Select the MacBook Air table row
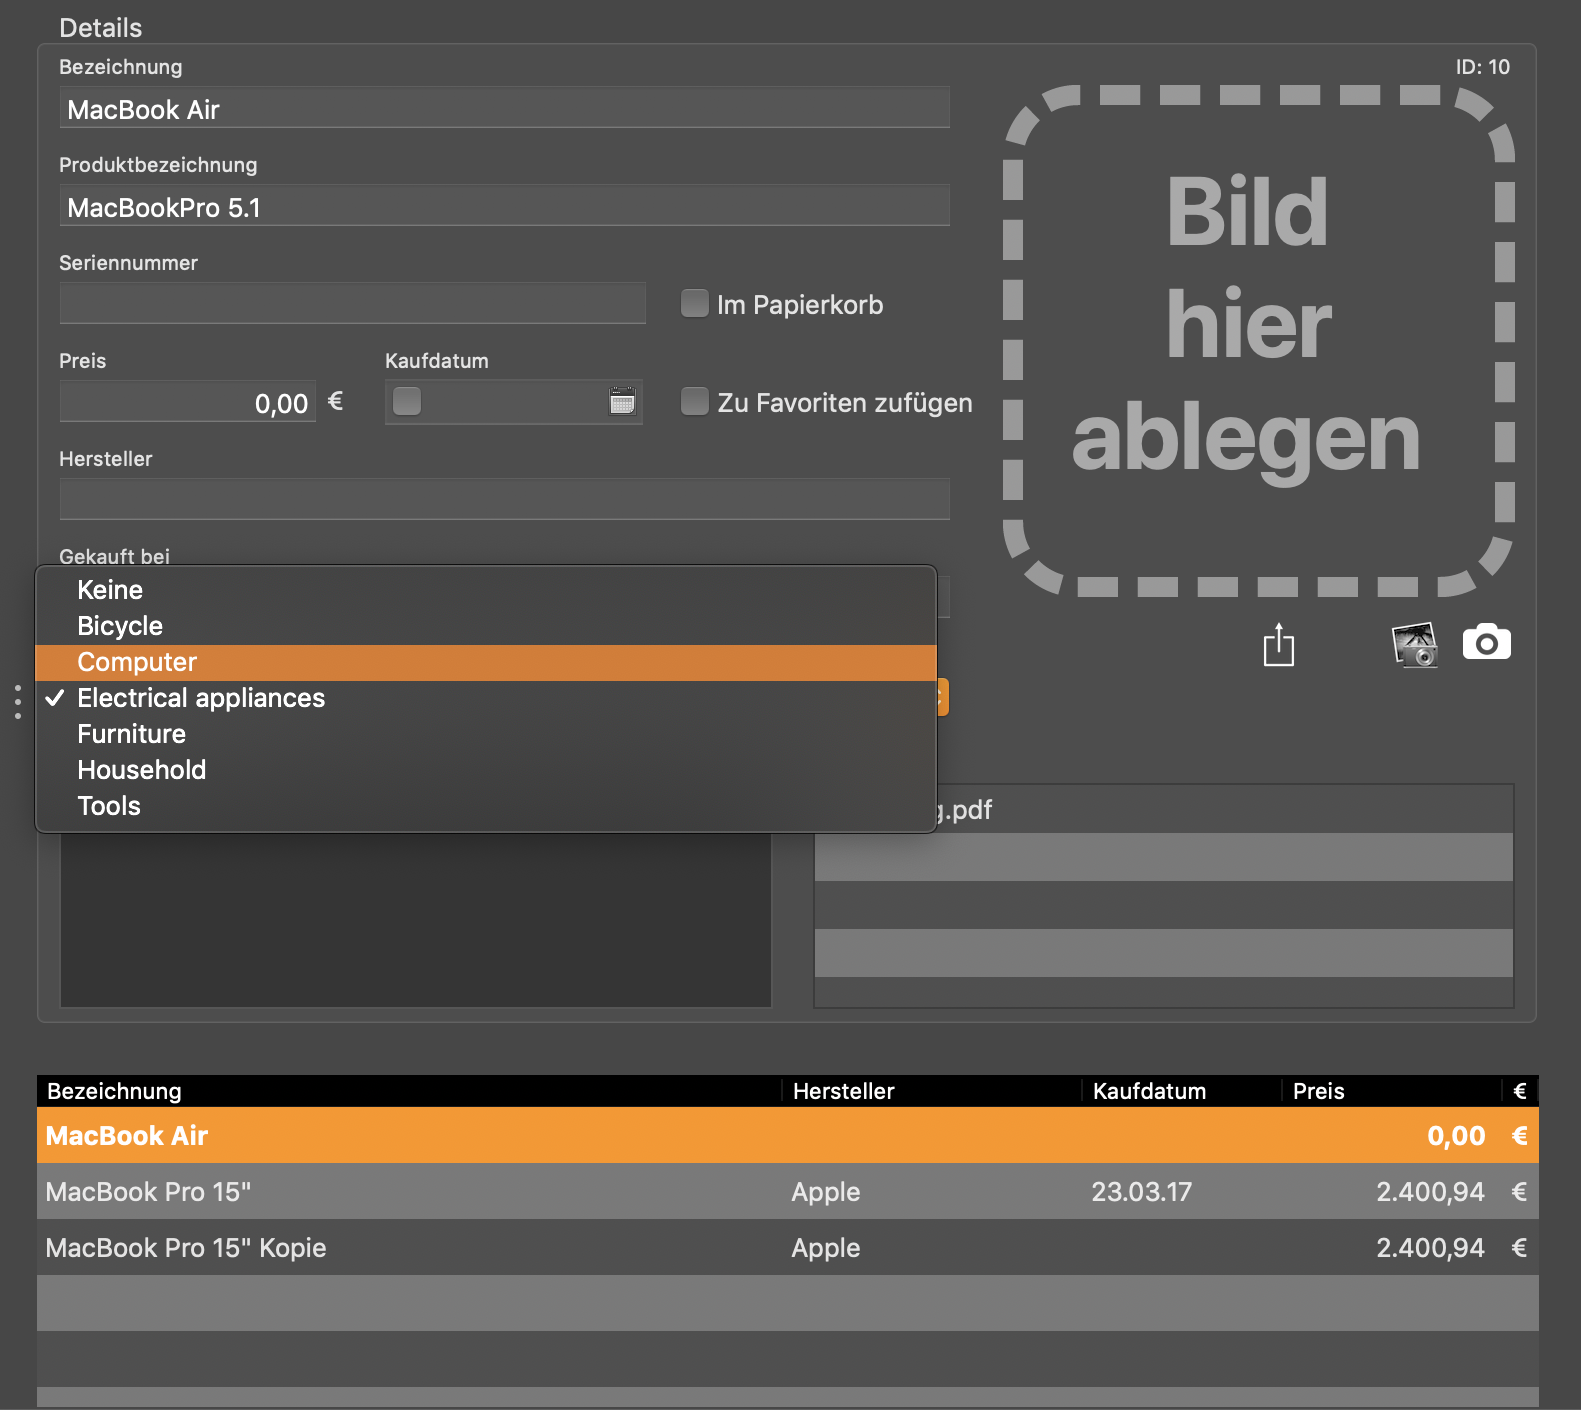This screenshot has height=1410, width=1581. coord(788,1135)
